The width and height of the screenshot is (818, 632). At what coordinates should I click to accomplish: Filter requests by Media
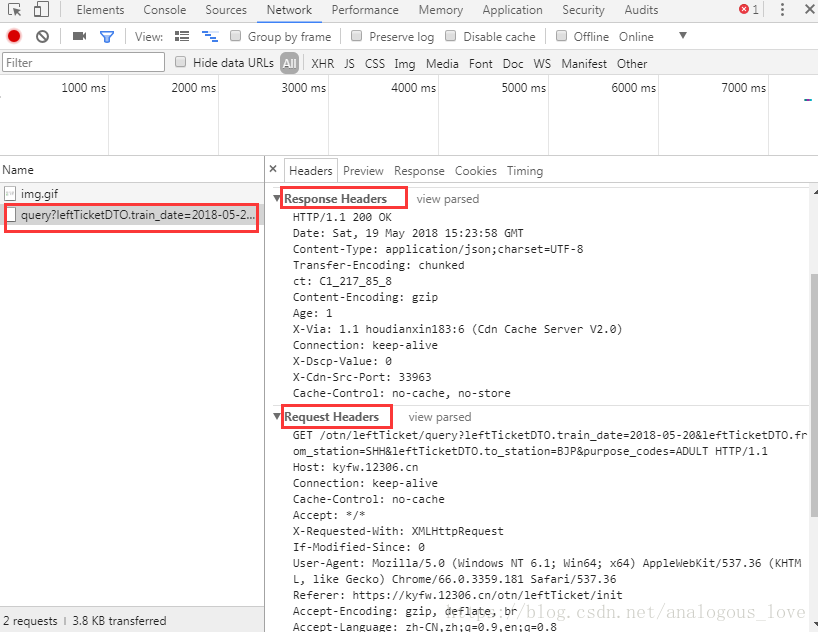click(x=442, y=64)
